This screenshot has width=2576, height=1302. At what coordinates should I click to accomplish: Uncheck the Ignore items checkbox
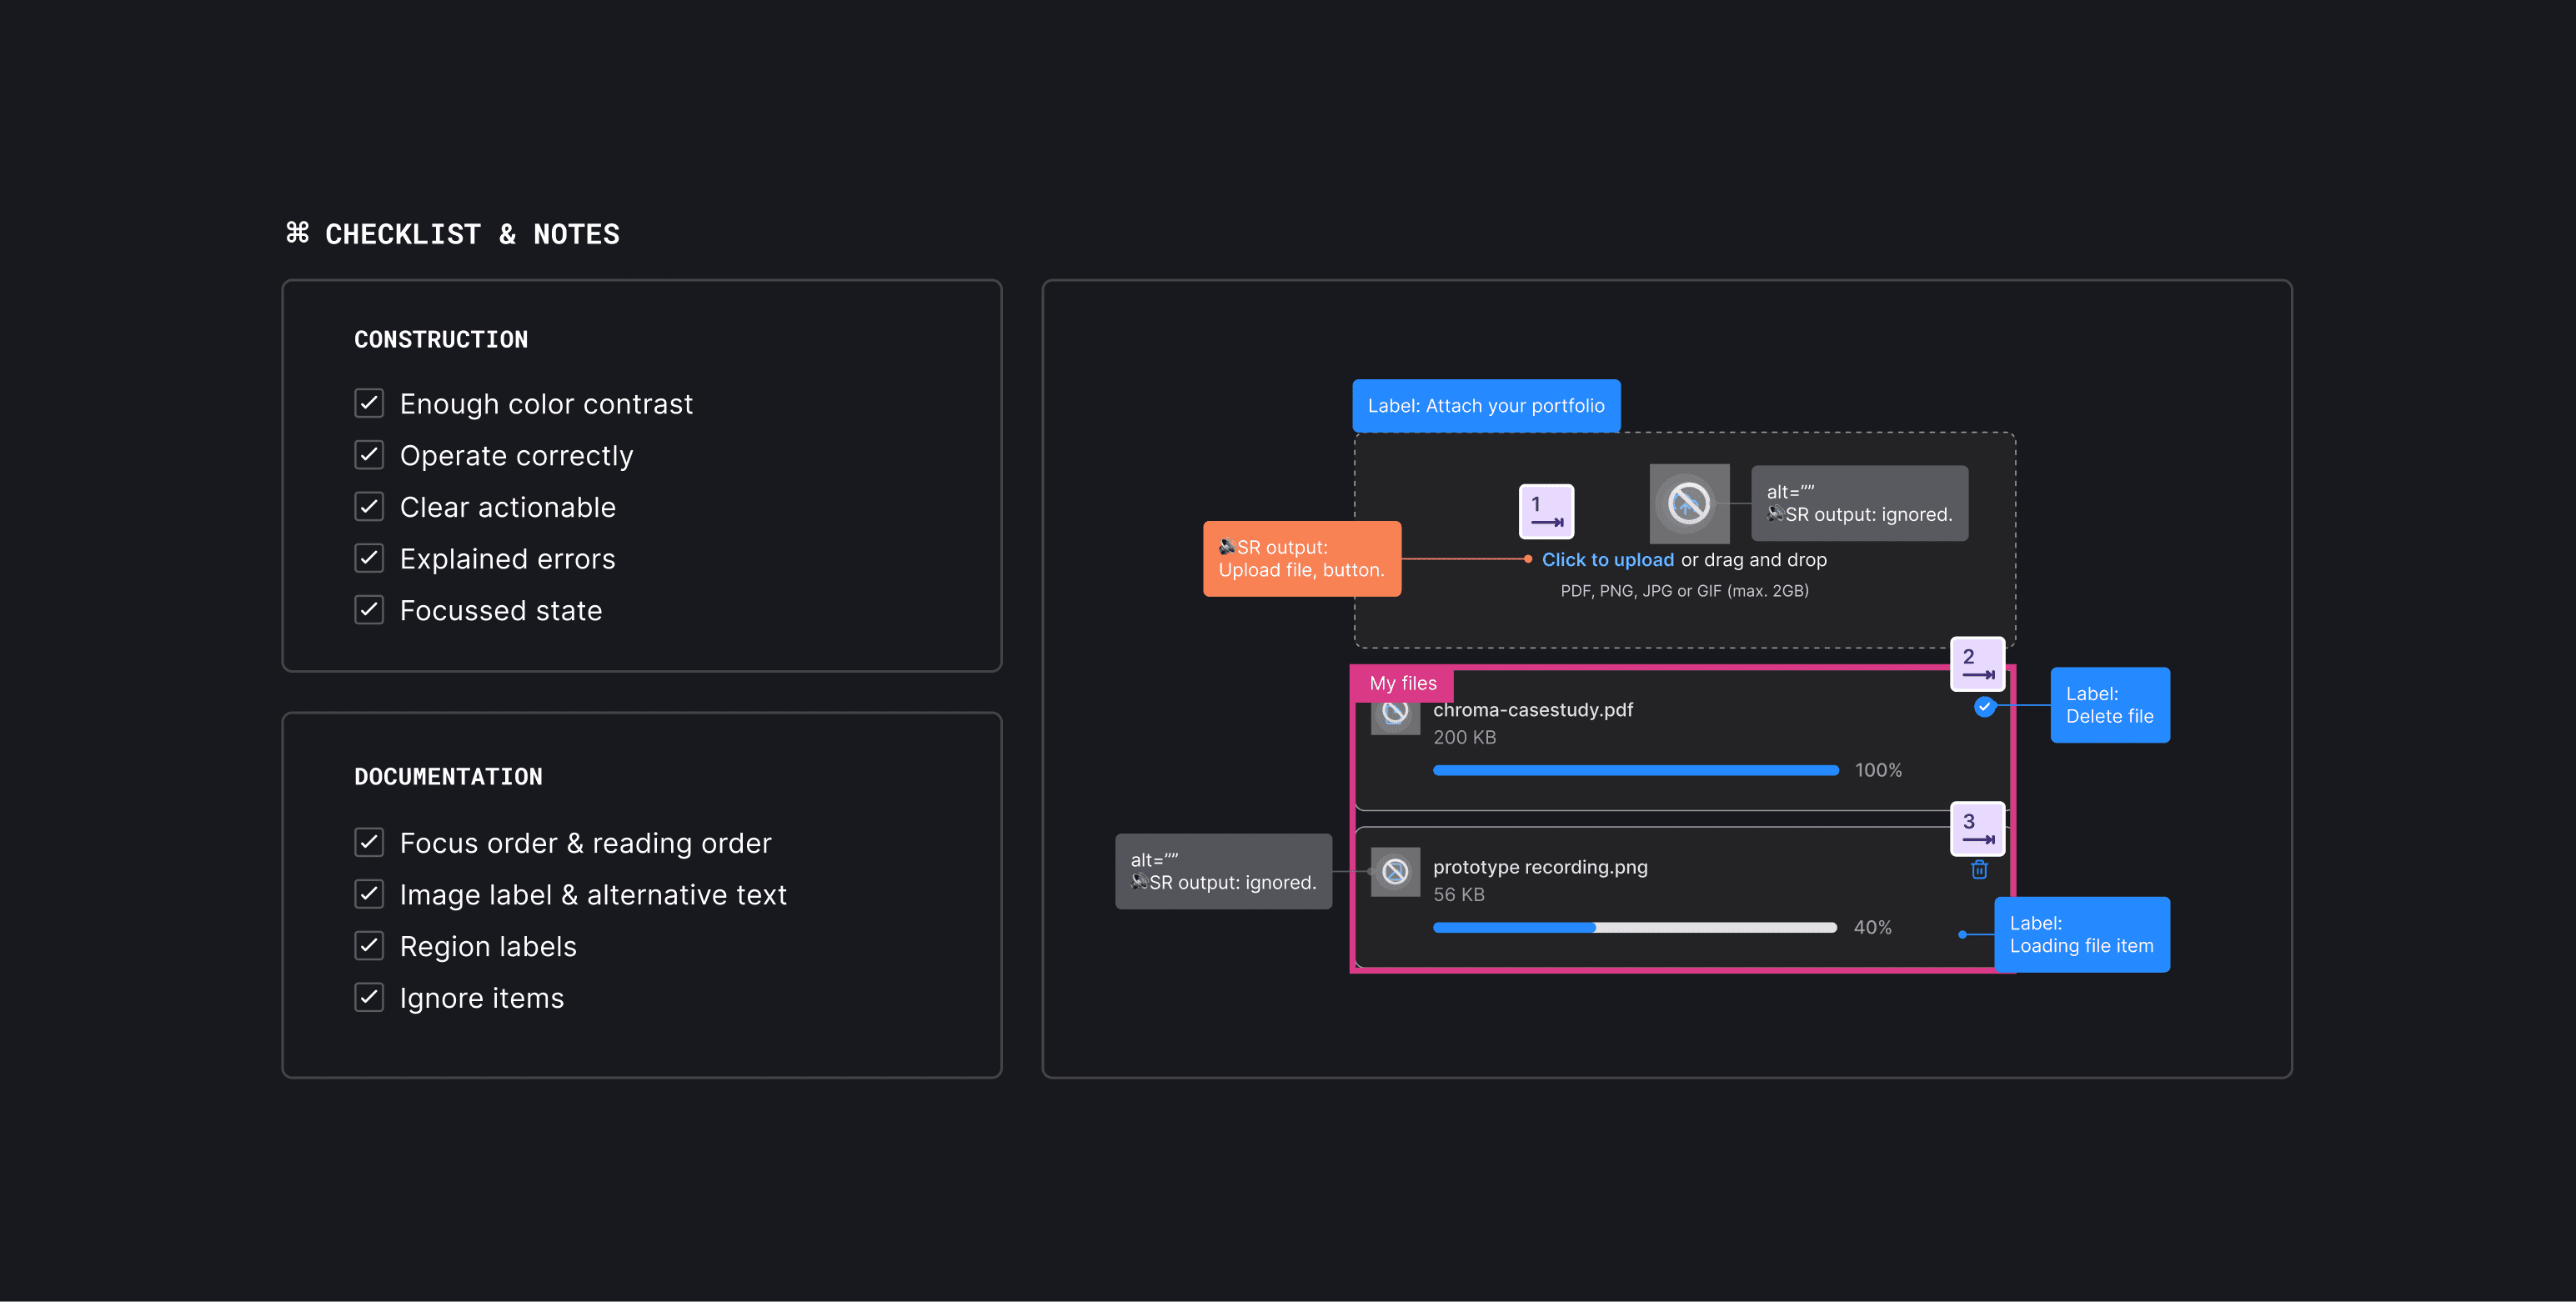369,997
